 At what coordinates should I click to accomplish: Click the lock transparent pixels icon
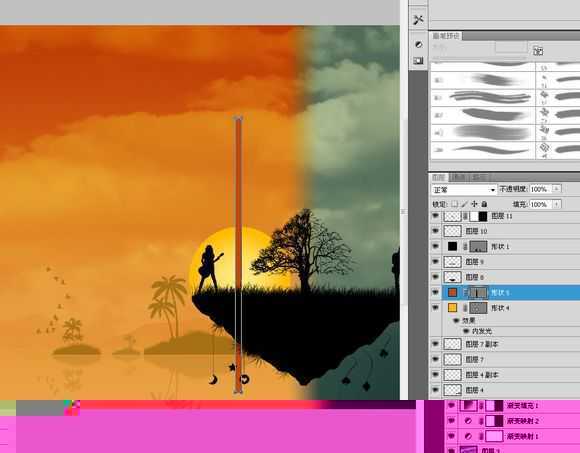click(x=455, y=204)
